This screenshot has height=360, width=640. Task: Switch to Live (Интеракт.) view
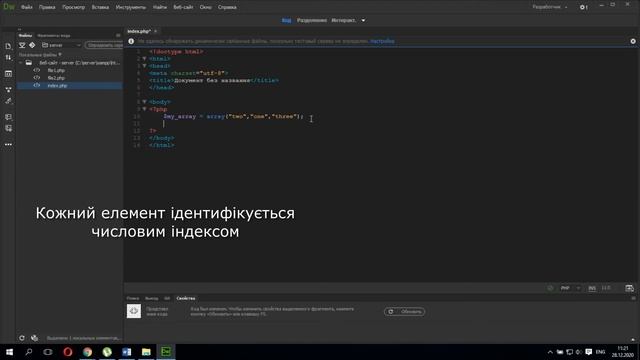click(343, 20)
